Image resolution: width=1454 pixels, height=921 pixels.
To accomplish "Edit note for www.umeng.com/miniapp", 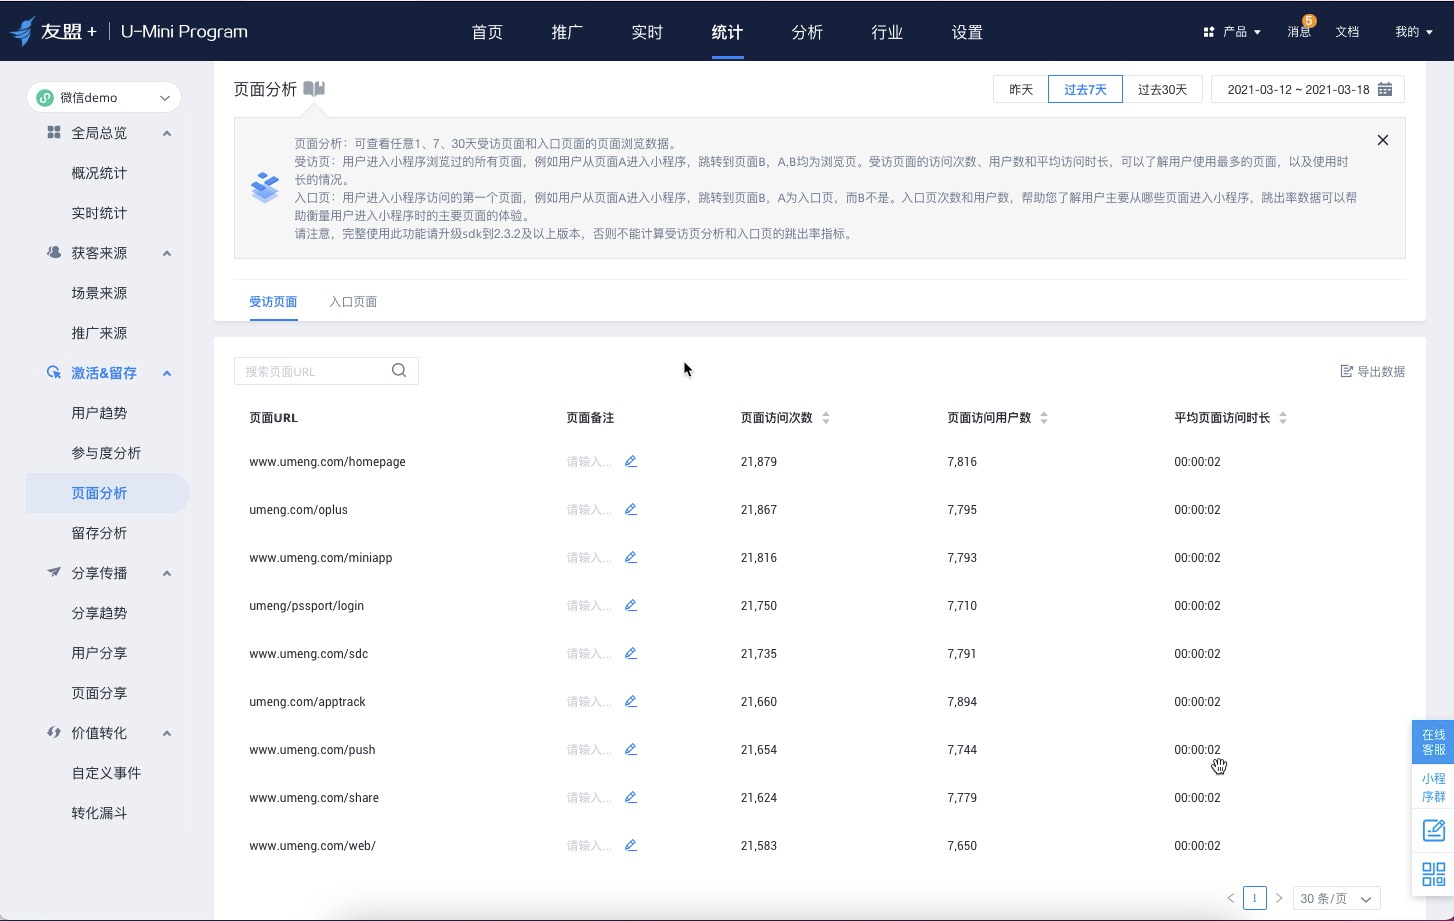I will [631, 557].
